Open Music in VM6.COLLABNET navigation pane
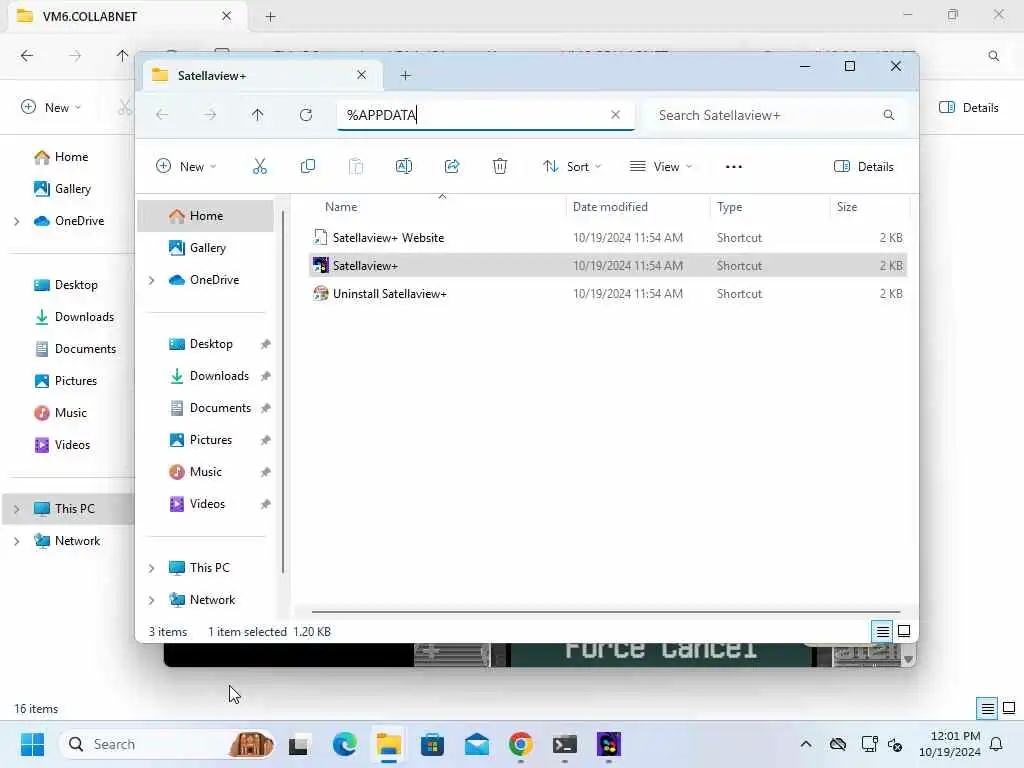1024x768 pixels. pyautogui.click(x=69, y=413)
